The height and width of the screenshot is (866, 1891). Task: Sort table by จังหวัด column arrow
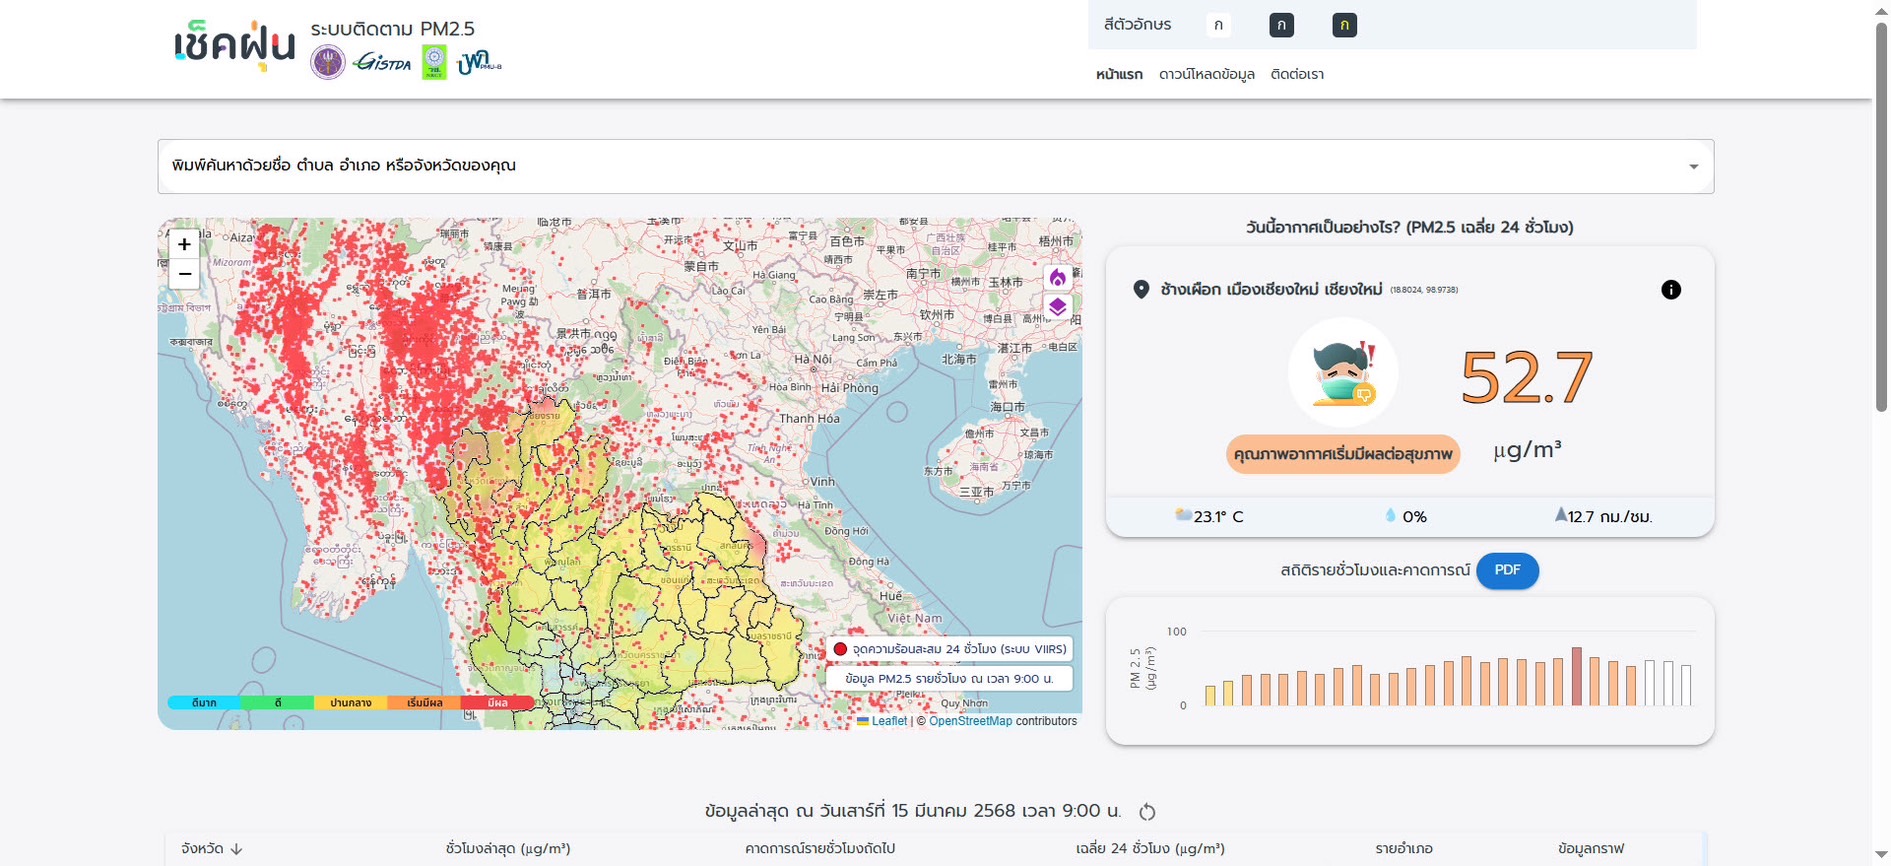click(237, 849)
